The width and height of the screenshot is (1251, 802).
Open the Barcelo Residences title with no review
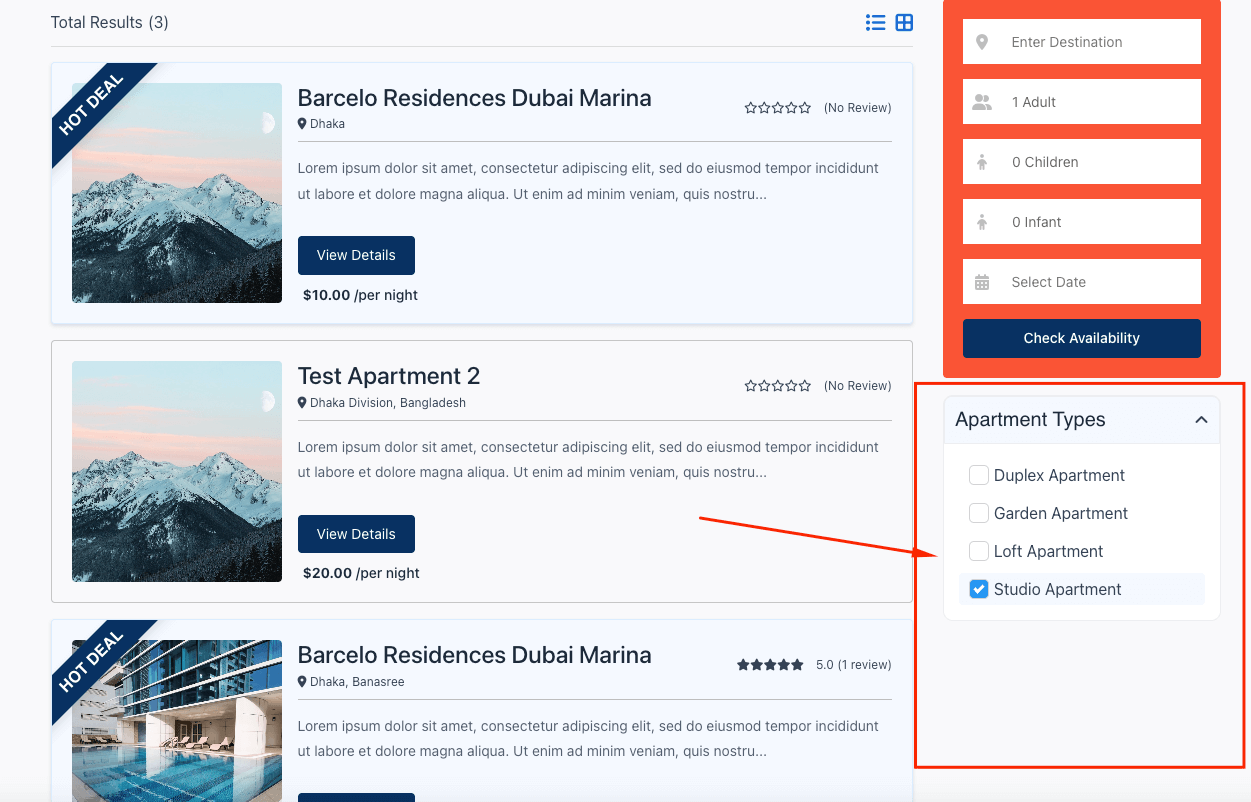tap(475, 98)
